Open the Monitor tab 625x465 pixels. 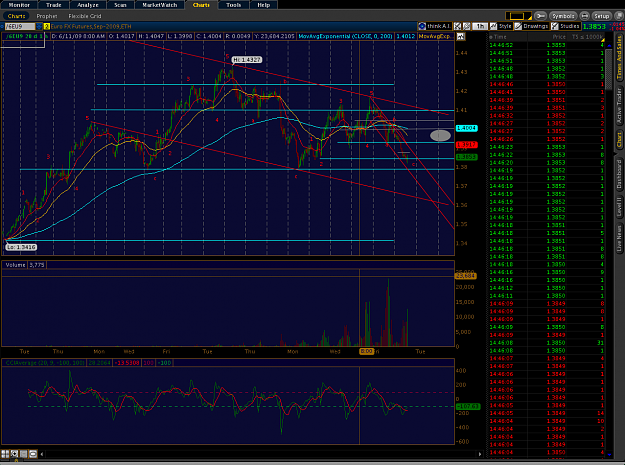click(x=19, y=5)
